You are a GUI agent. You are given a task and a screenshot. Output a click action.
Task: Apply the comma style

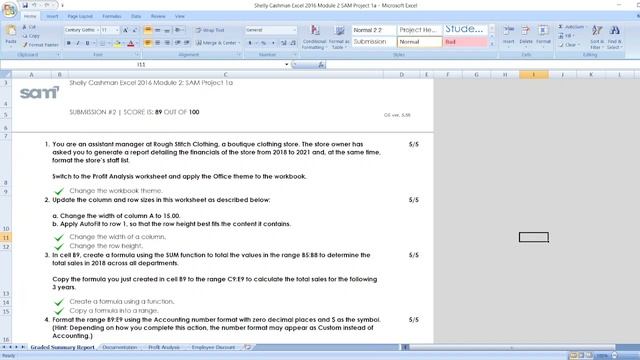273,43
